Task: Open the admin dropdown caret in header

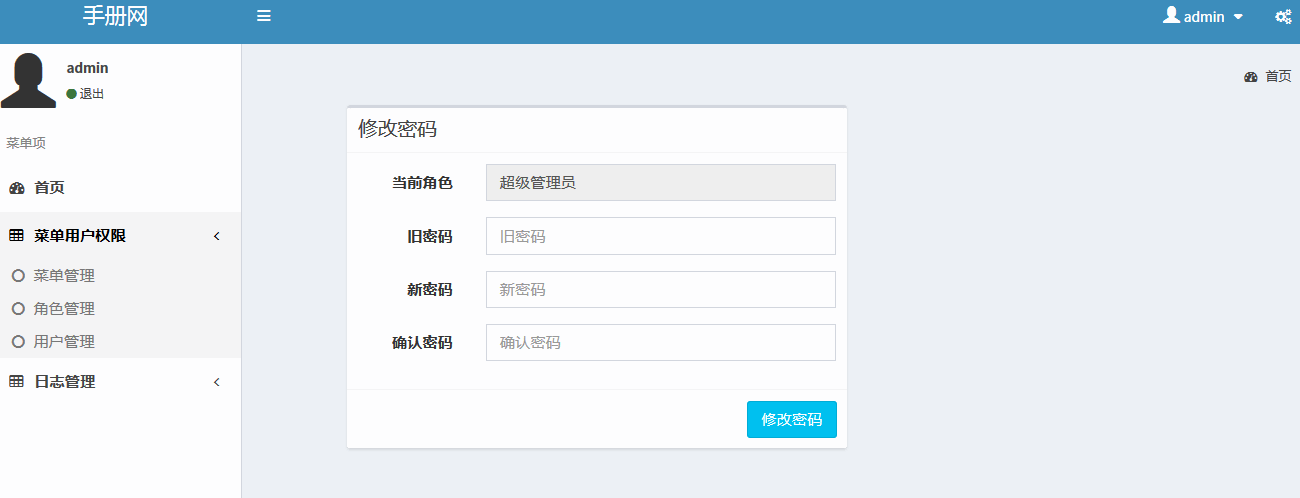Action: tap(1238, 17)
